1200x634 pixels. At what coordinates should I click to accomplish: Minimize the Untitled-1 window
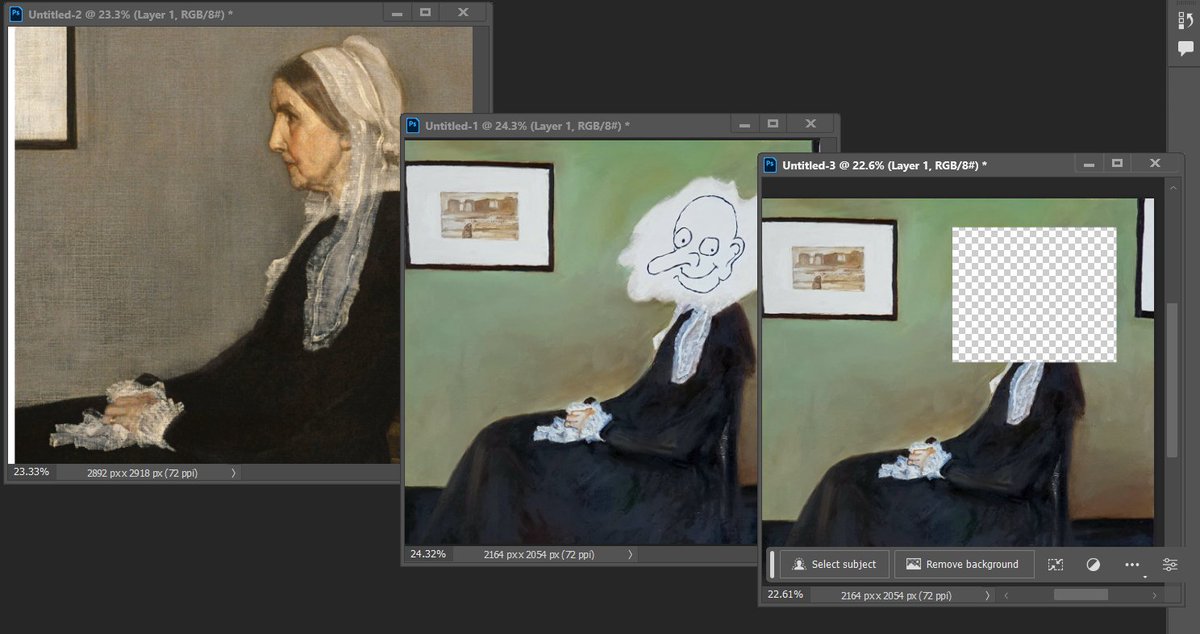[746, 124]
